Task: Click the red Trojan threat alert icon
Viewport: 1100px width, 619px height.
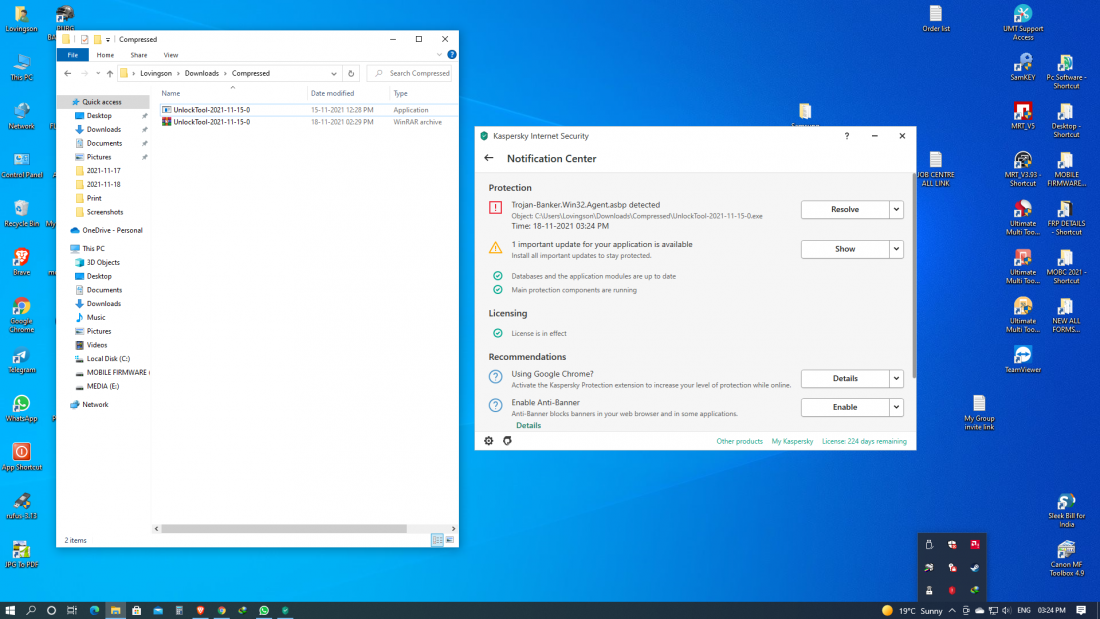Action: click(x=495, y=208)
